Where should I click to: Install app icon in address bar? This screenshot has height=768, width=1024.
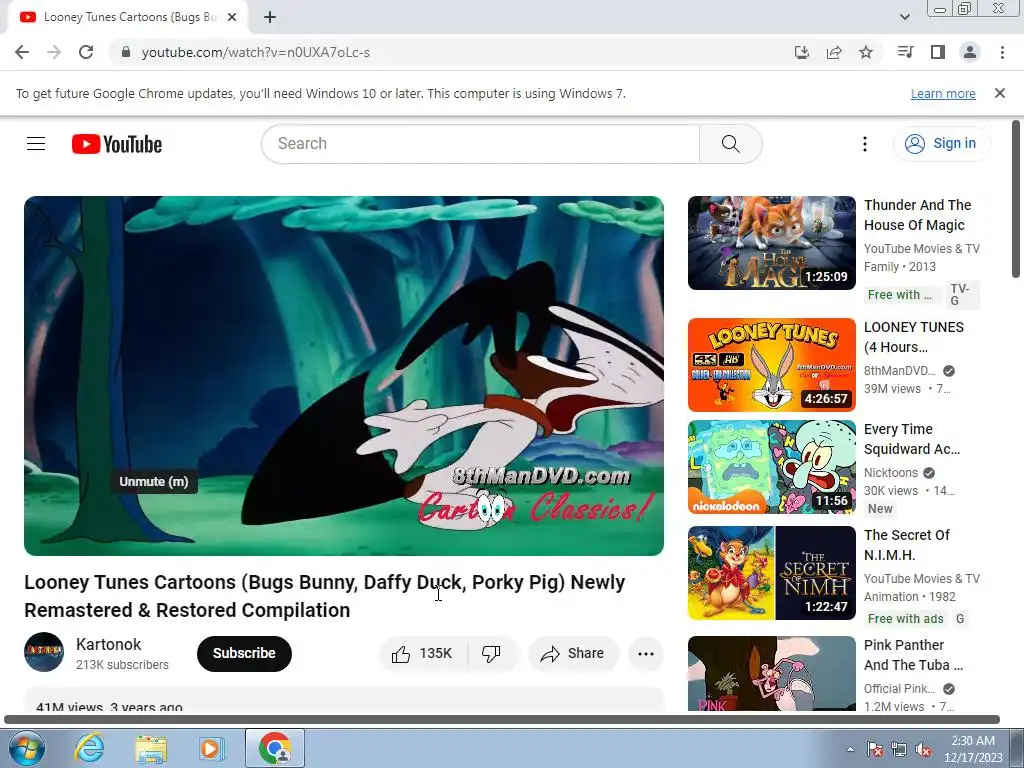click(x=801, y=52)
